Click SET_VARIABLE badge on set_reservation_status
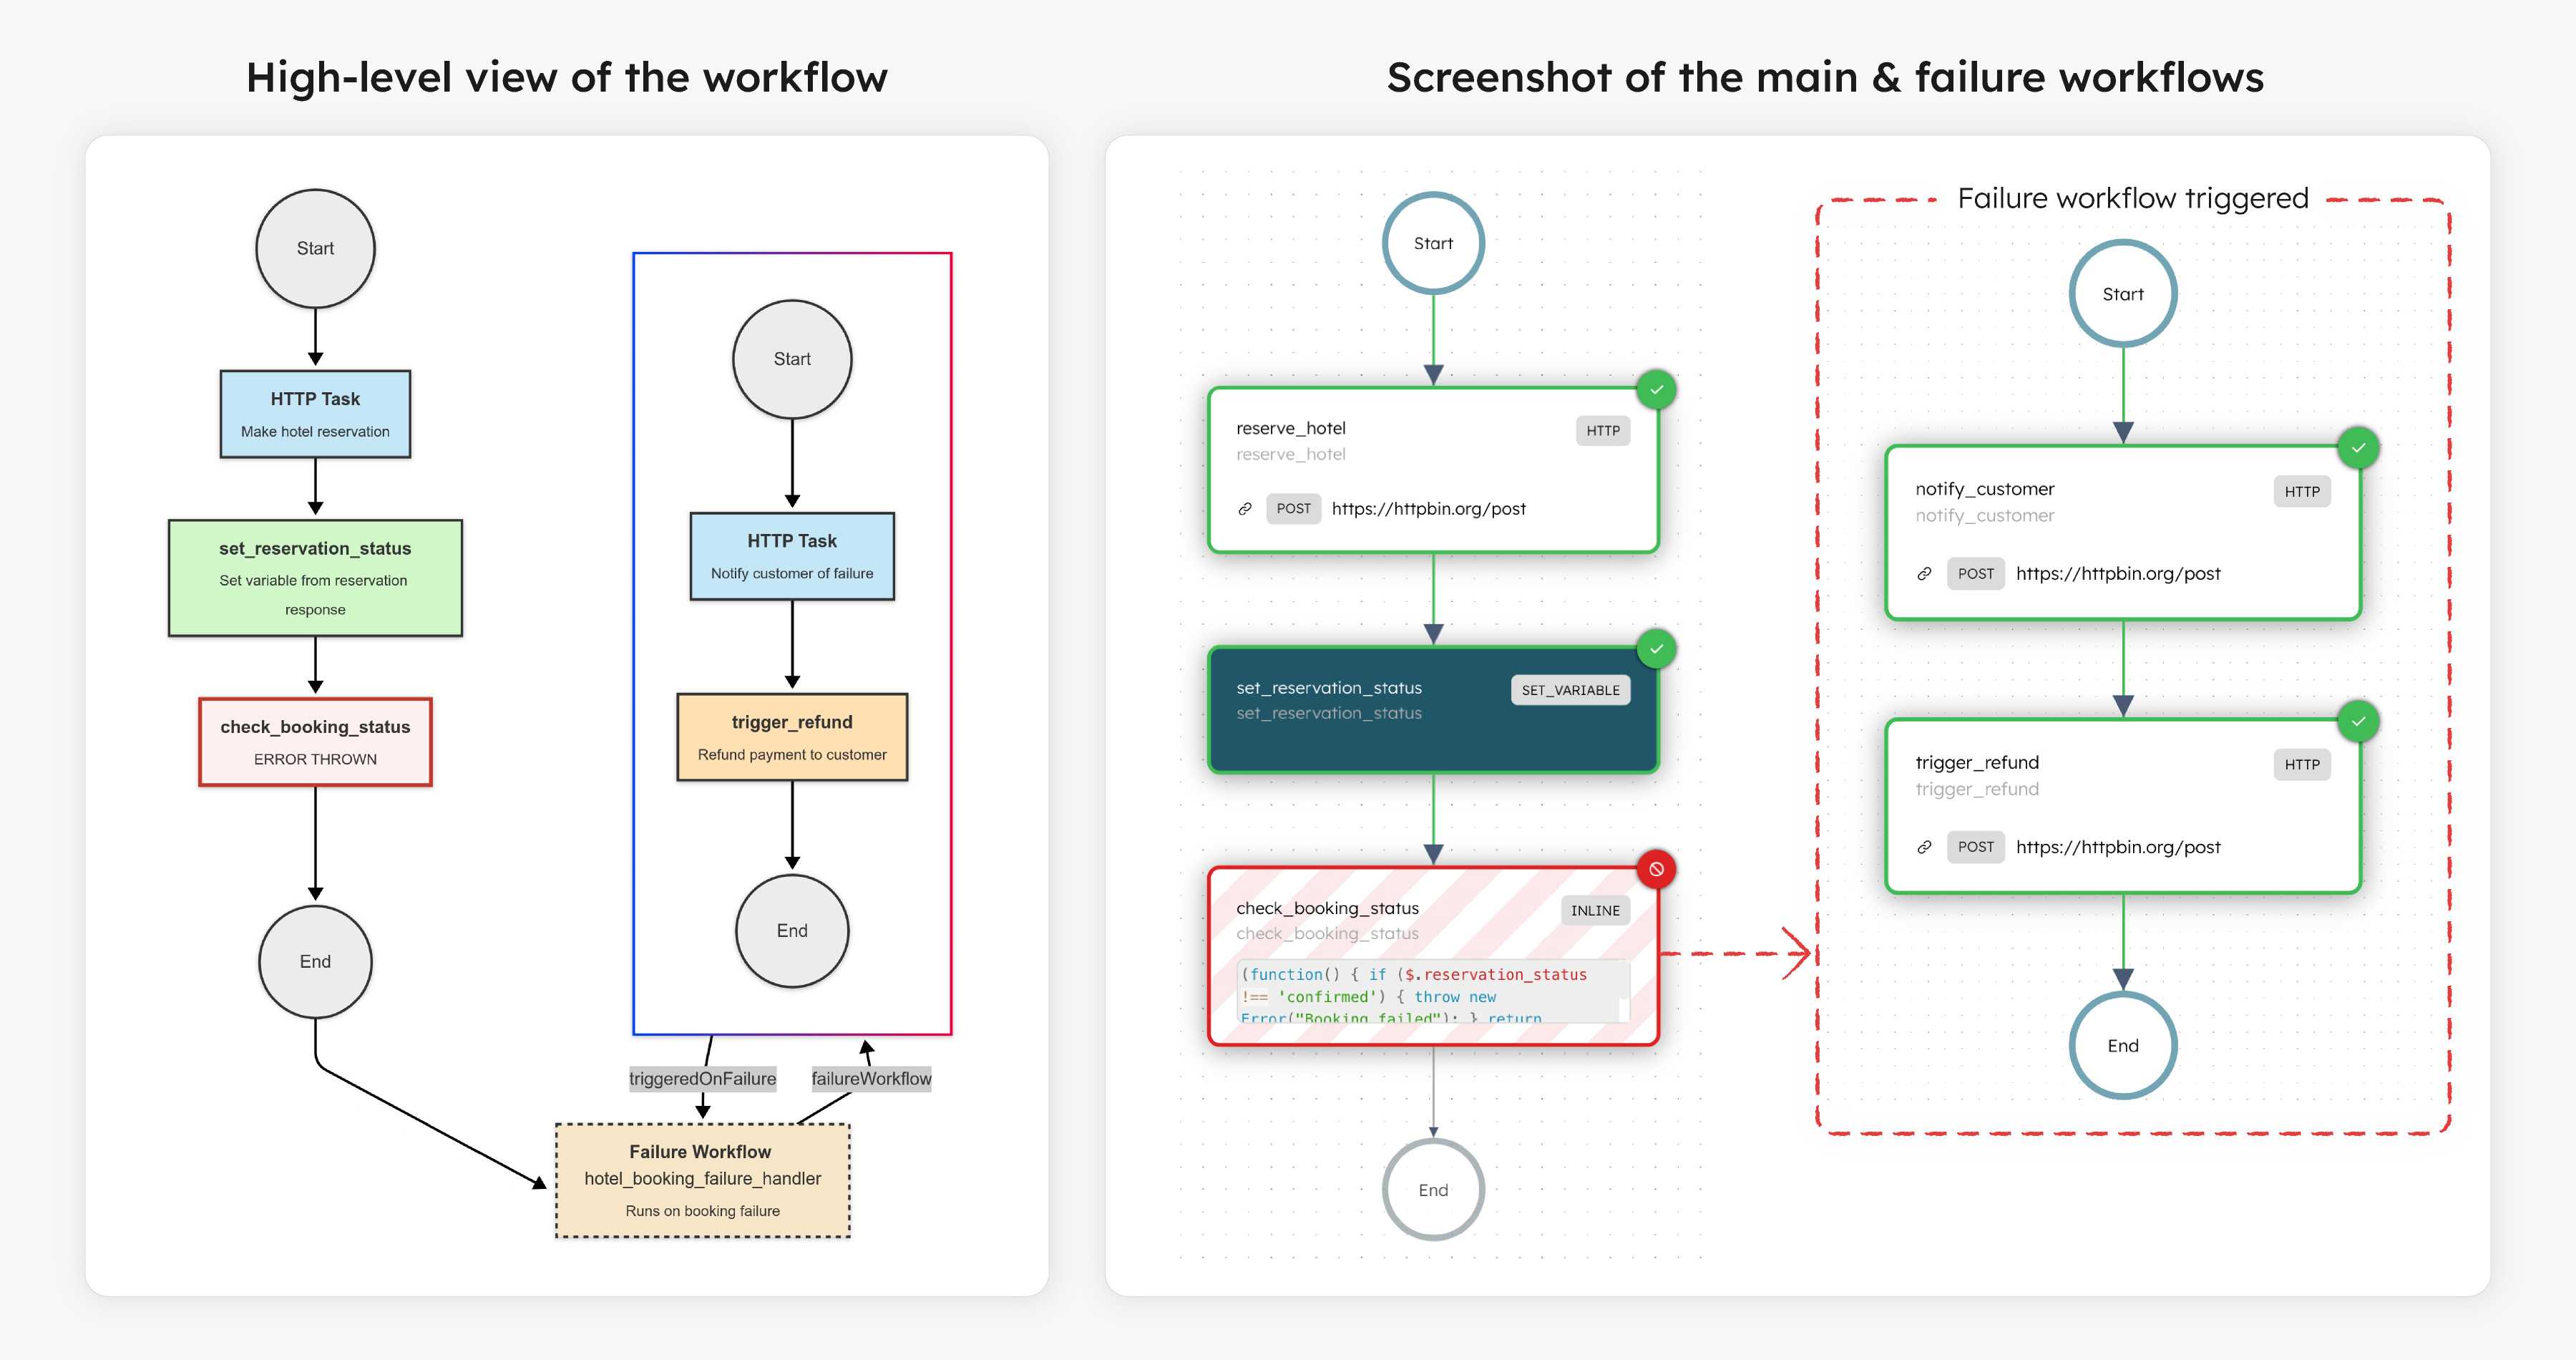This screenshot has height=1360, width=2576. 1570,690
